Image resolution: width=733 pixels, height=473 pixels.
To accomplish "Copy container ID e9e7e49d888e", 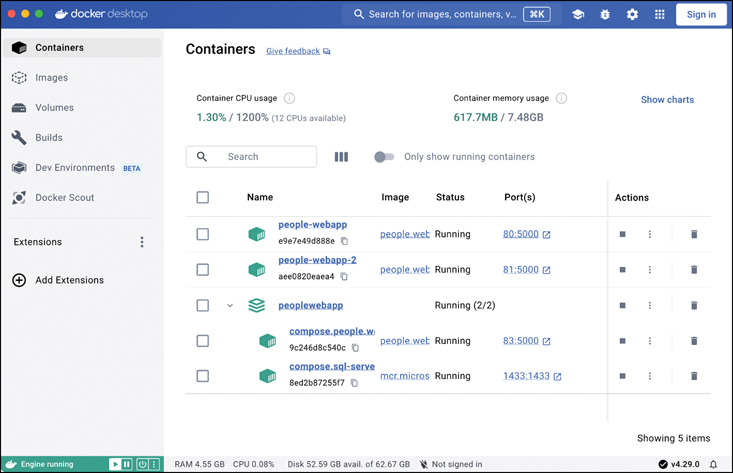I will 345,242.
